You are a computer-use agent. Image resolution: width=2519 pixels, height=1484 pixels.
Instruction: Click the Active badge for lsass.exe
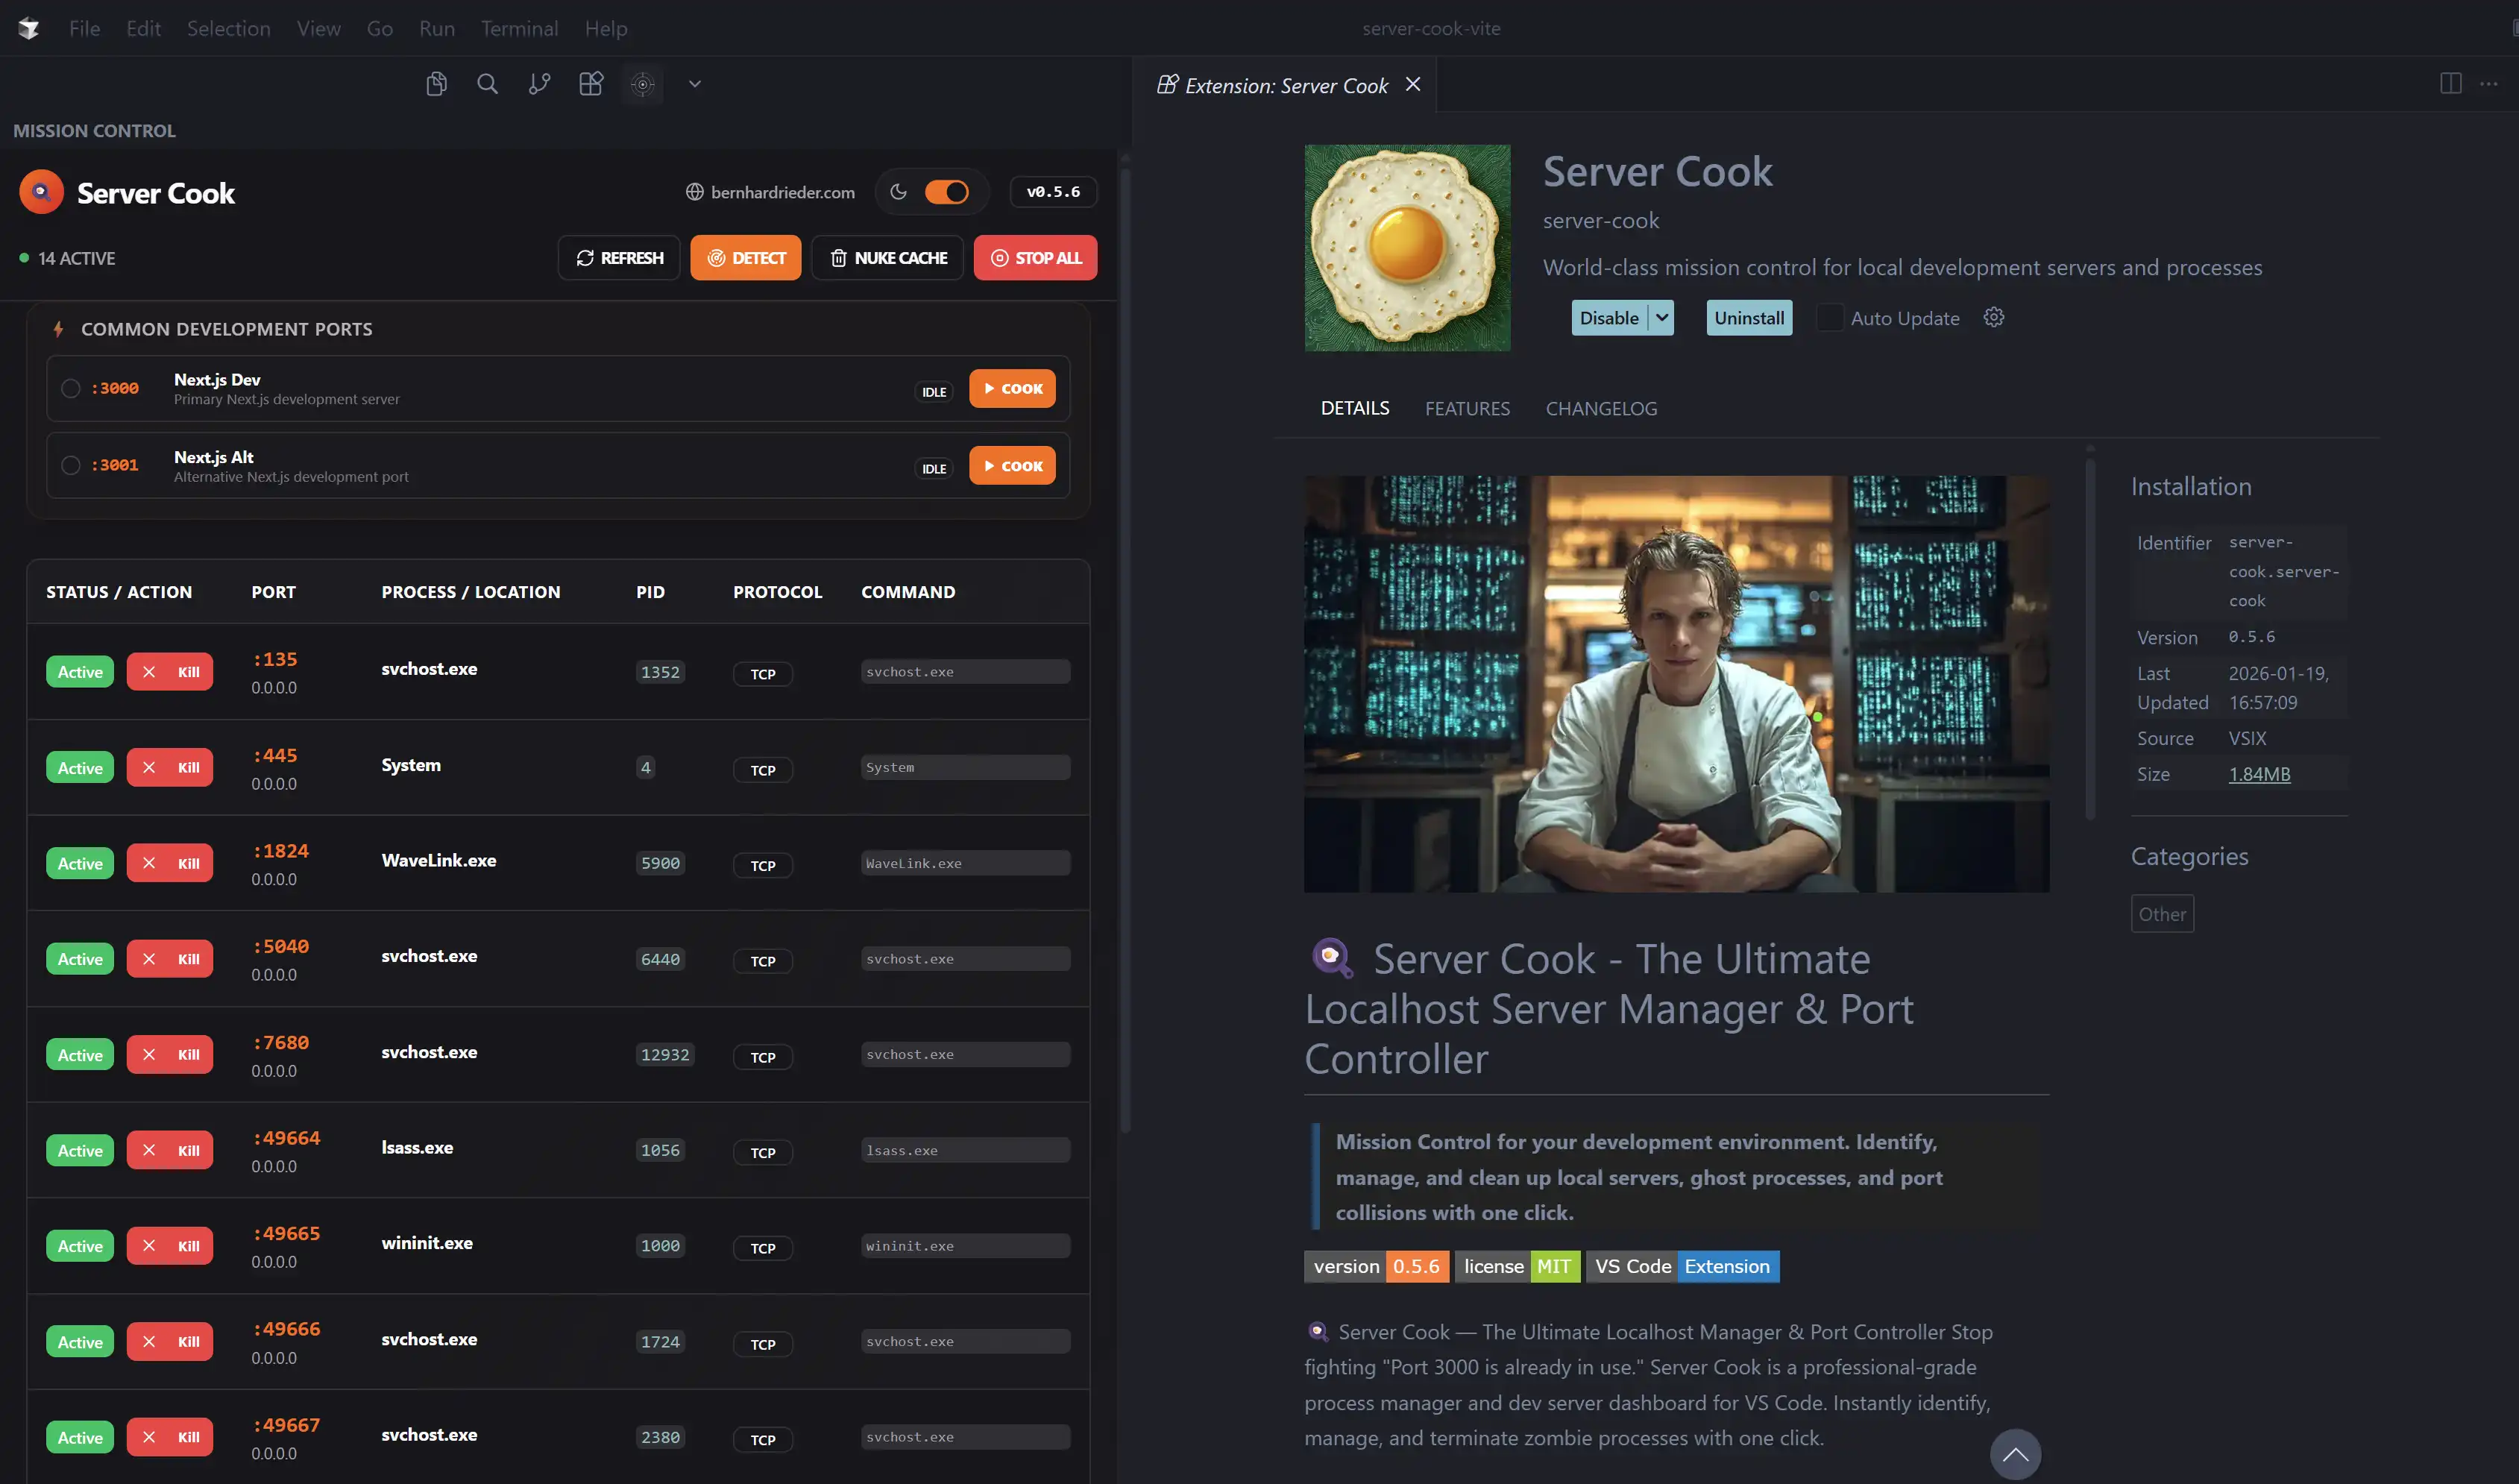80,1151
